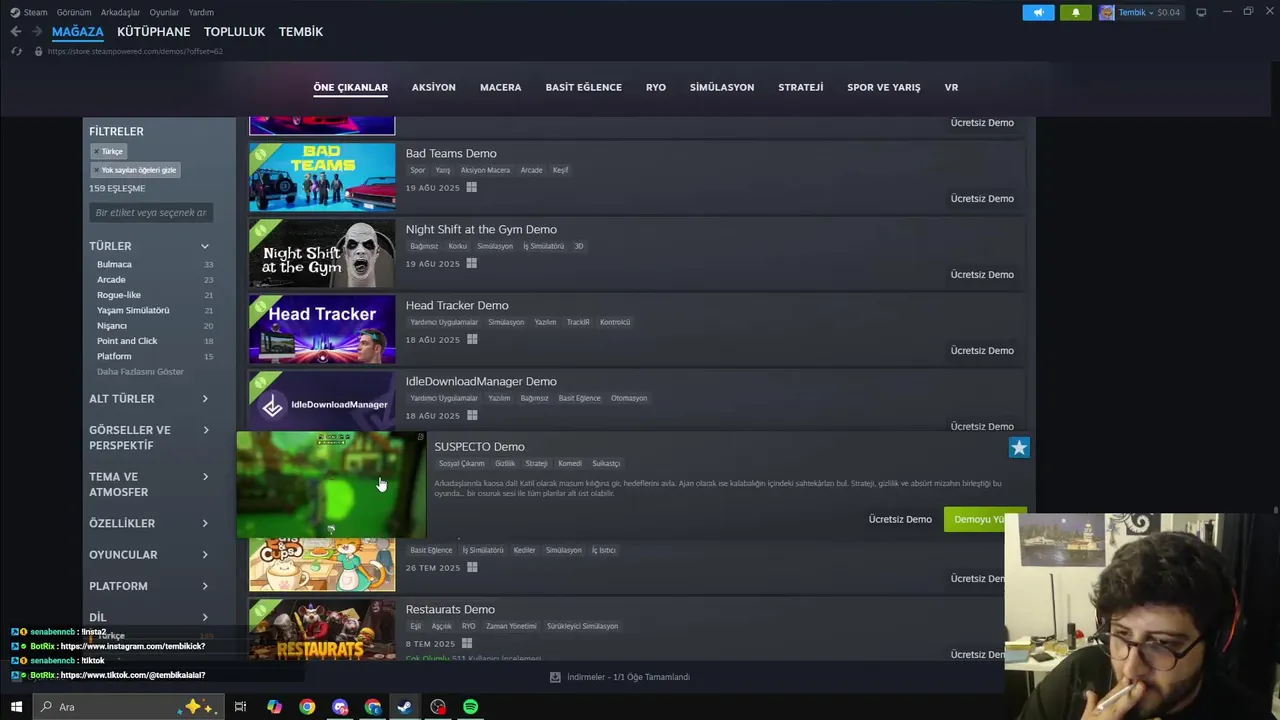
Task: Select VR tab
Action: tap(951, 87)
